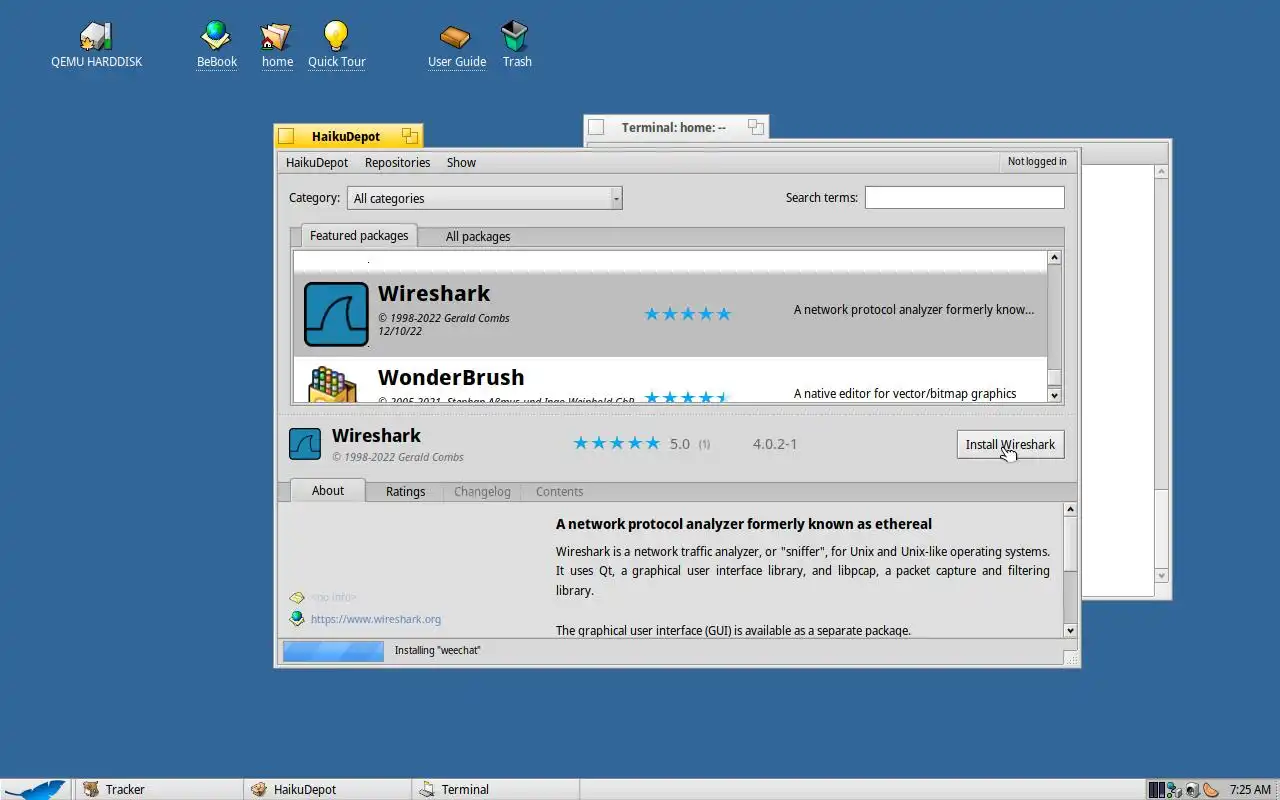Switch to the All packages tab

point(478,237)
